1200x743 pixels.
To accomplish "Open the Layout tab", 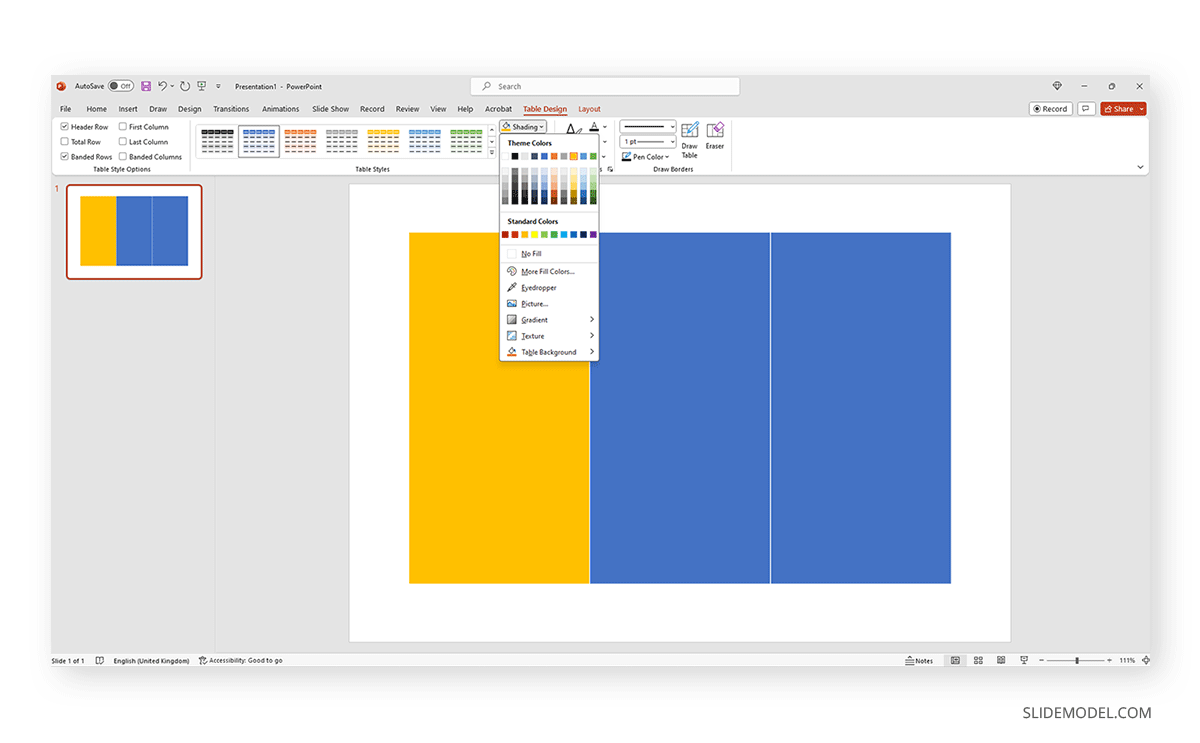I will [x=589, y=109].
